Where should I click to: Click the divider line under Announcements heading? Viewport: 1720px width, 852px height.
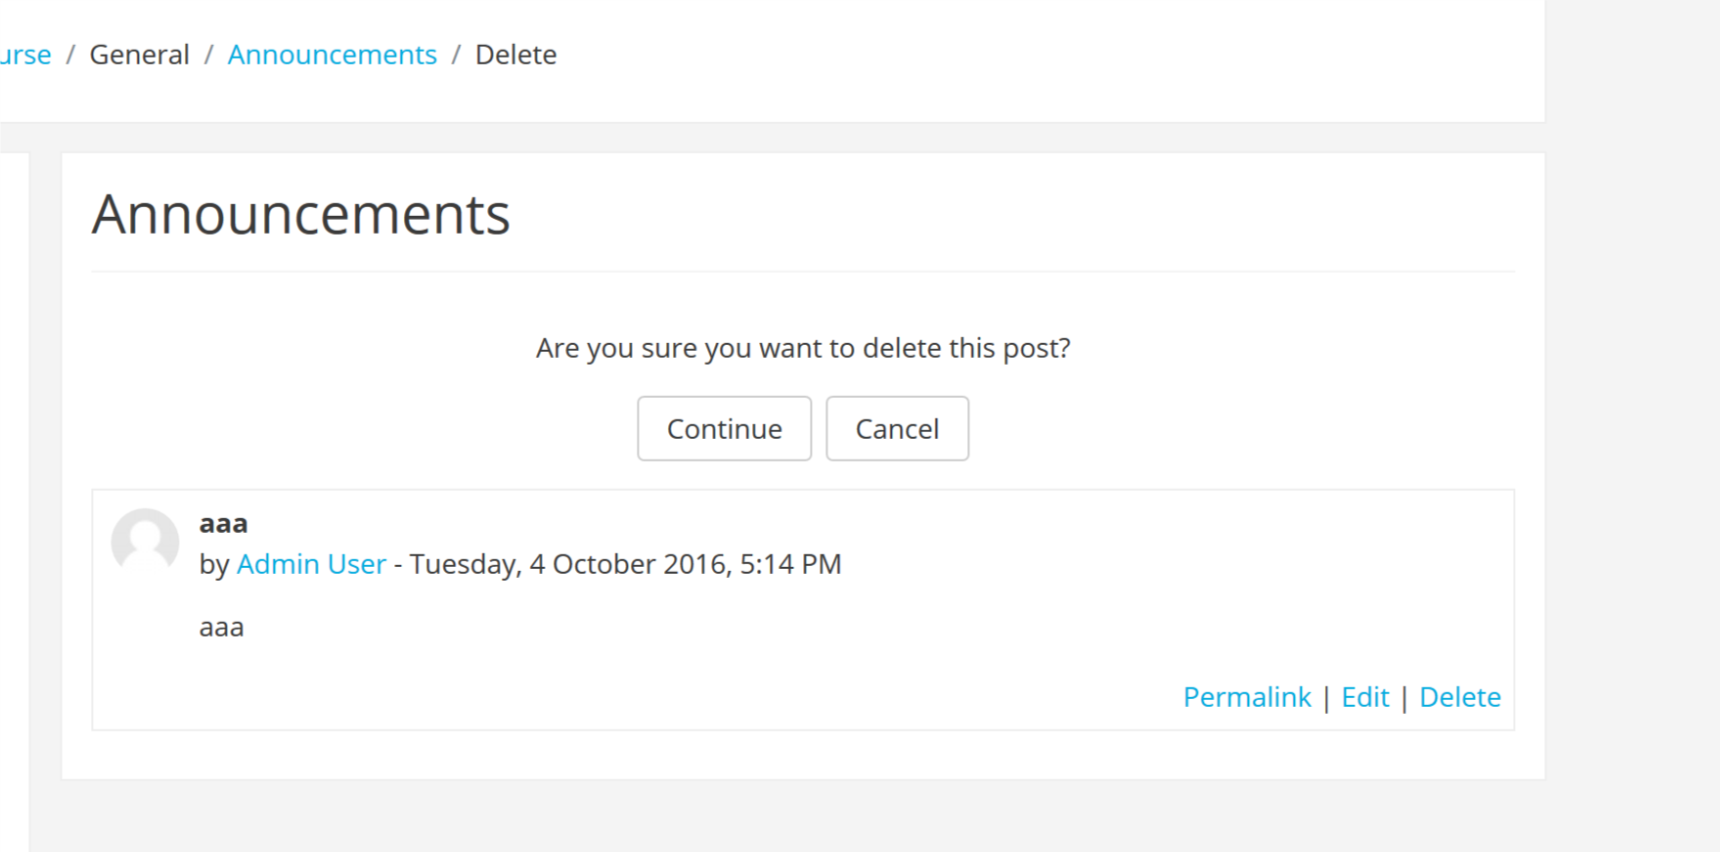[x=803, y=271]
